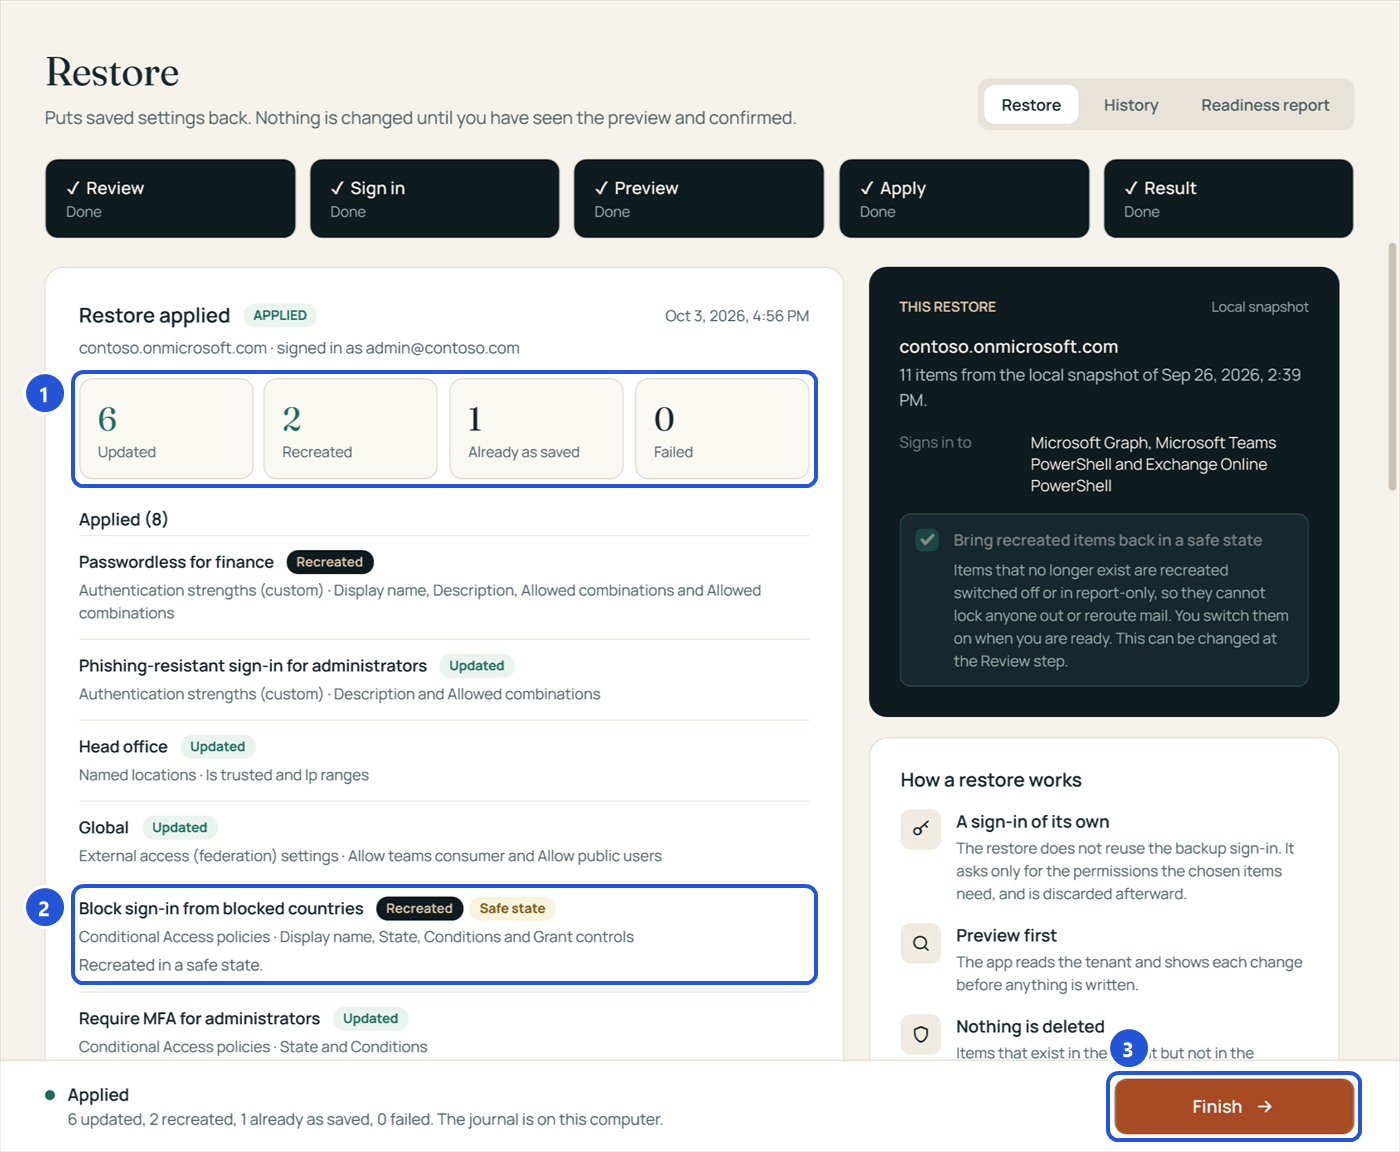Select the Apply step card
1400x1152 pixels.
(964, 198)
